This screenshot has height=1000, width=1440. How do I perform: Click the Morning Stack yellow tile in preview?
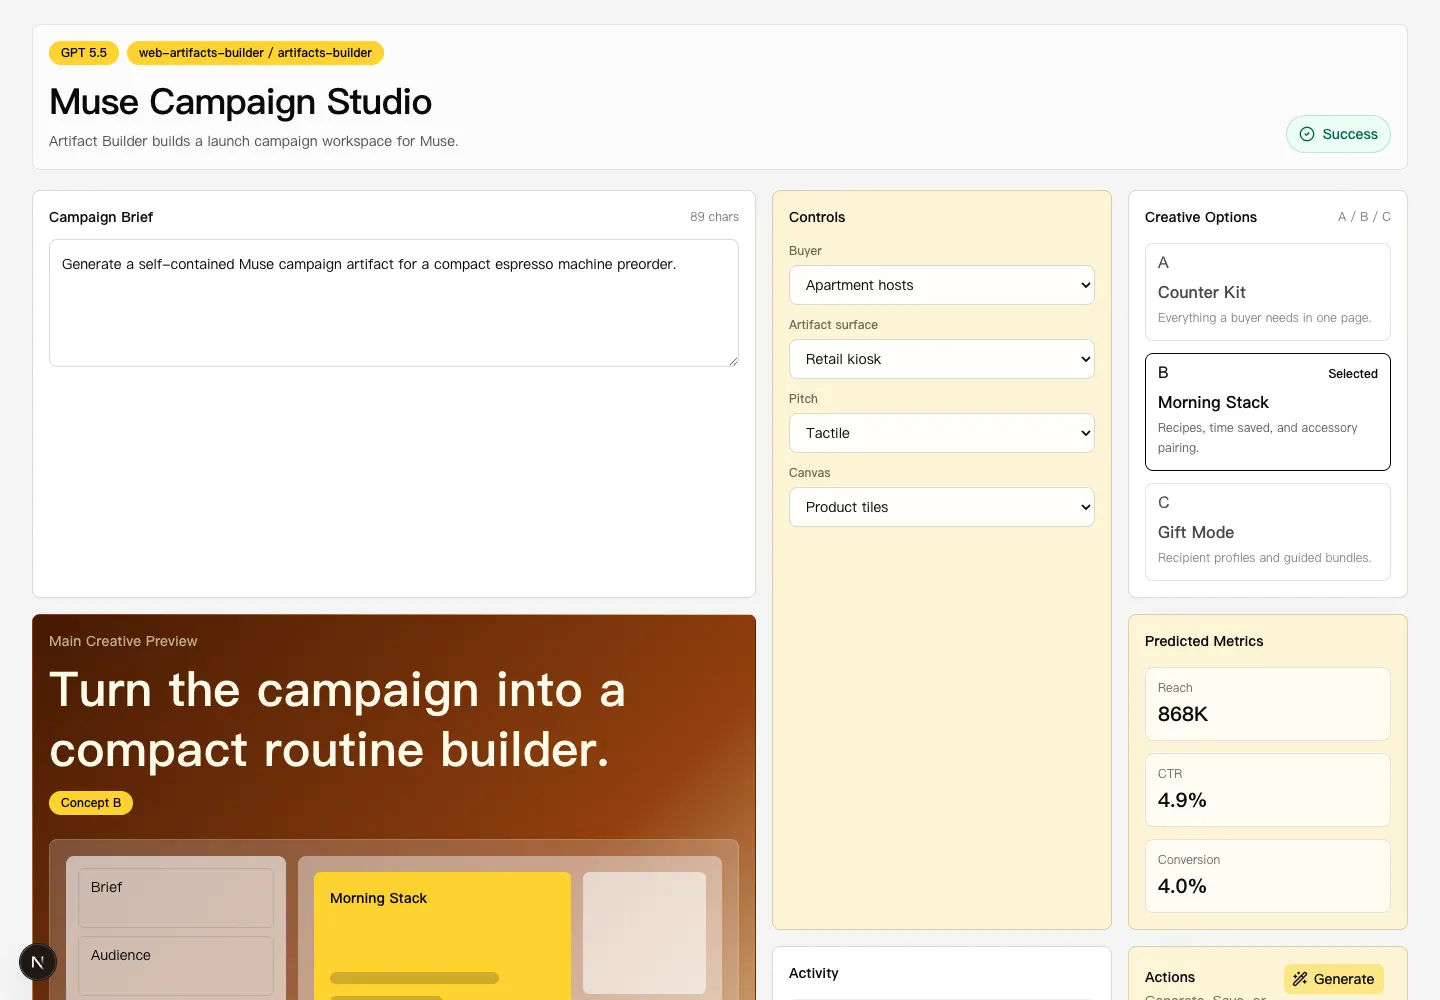[442, 936]
